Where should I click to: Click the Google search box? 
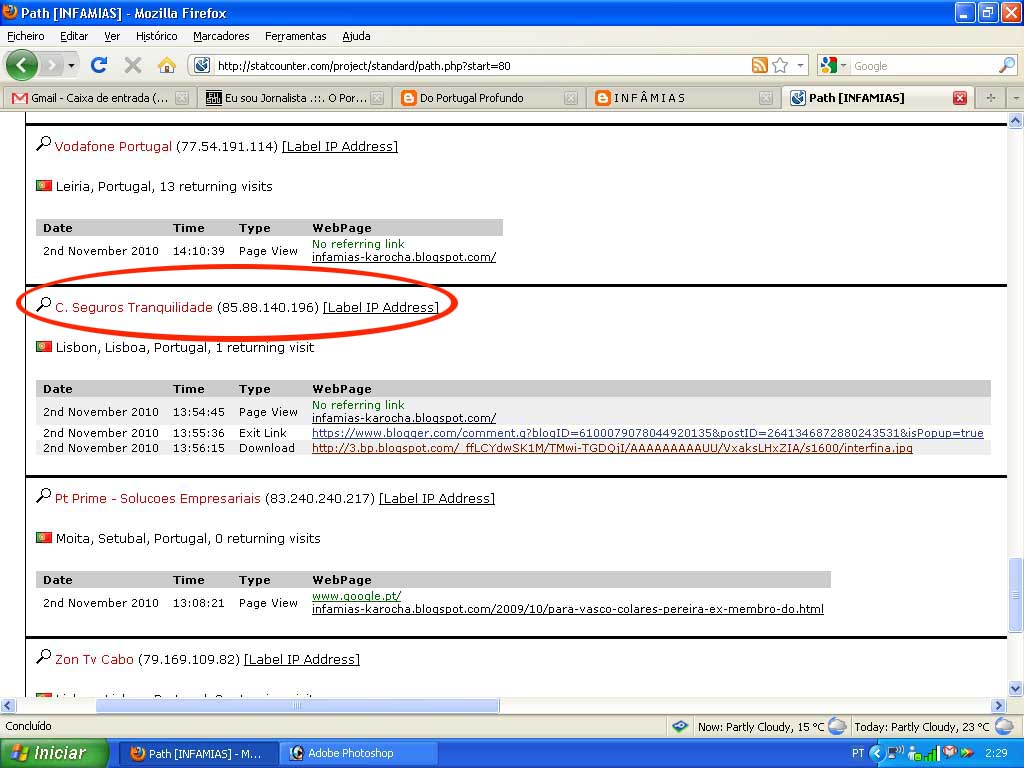923,65
